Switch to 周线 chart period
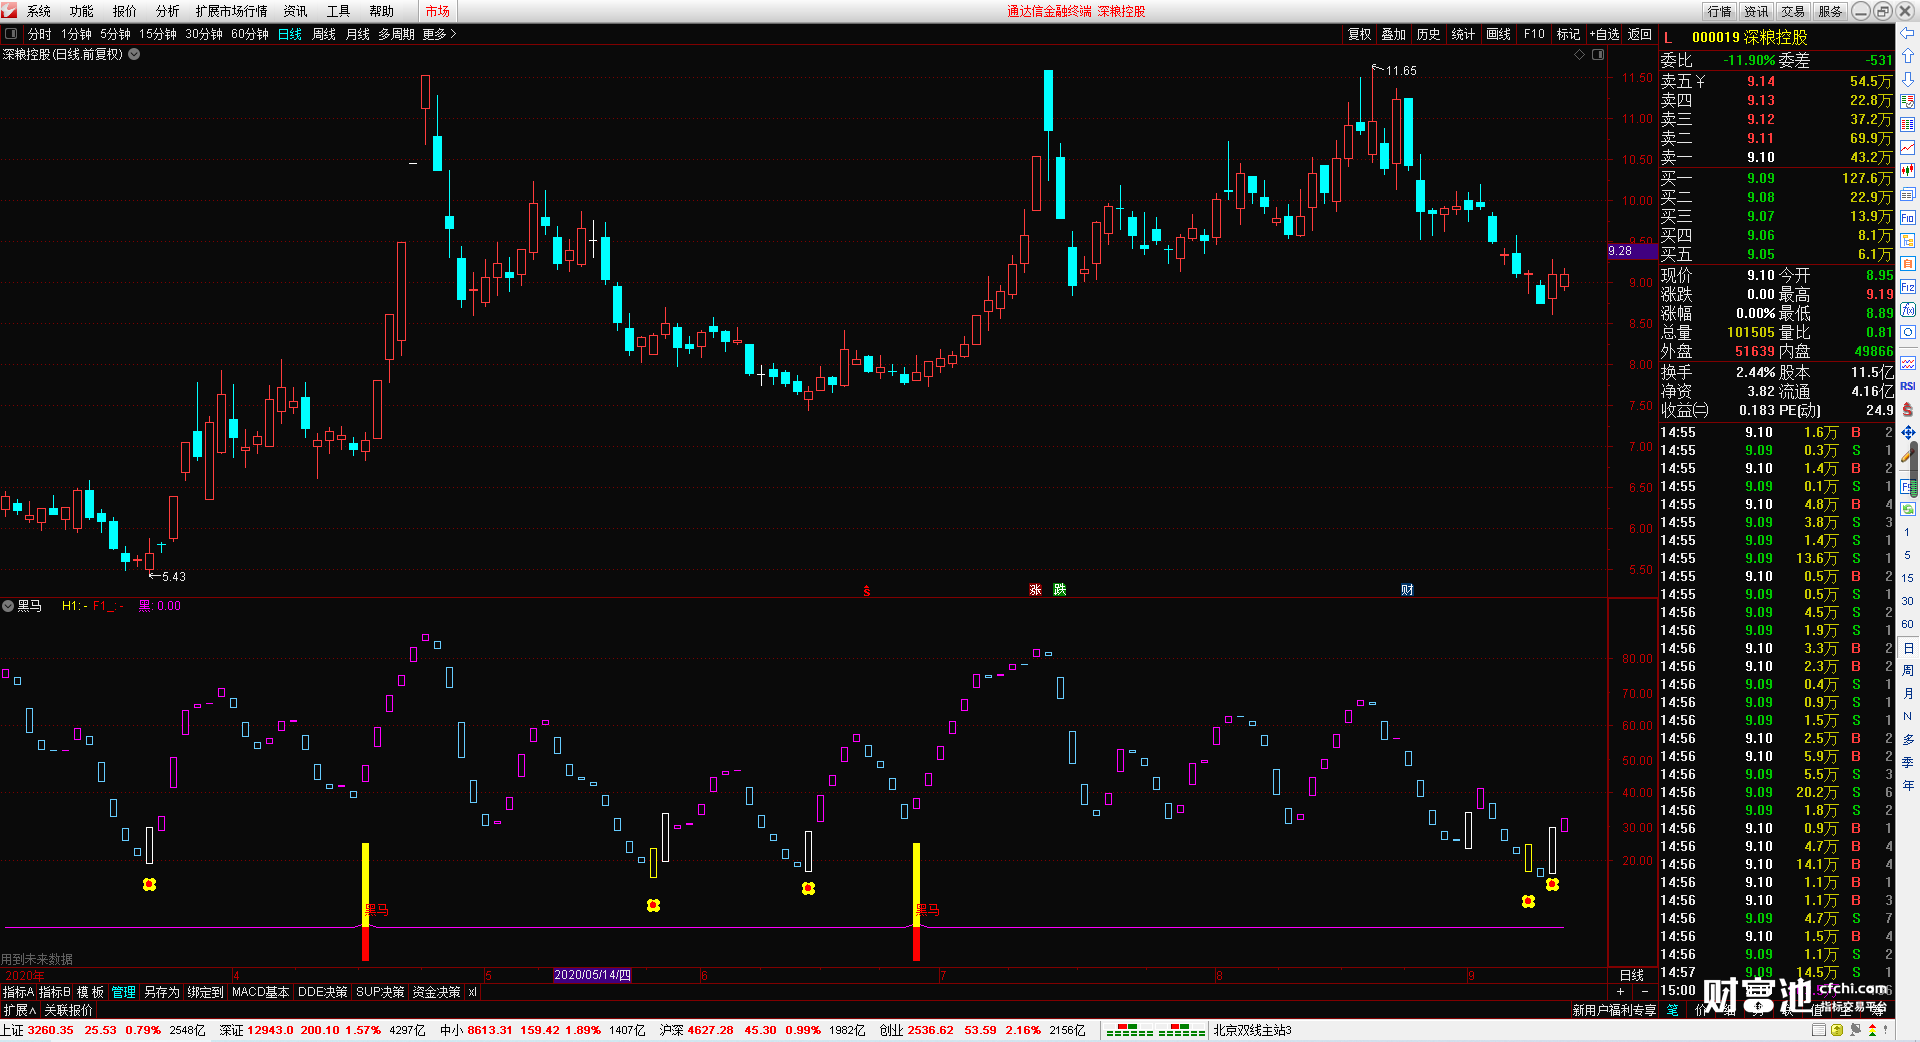The width and height of the screenshot is (1920, 1042). click(x=324, y=34)
